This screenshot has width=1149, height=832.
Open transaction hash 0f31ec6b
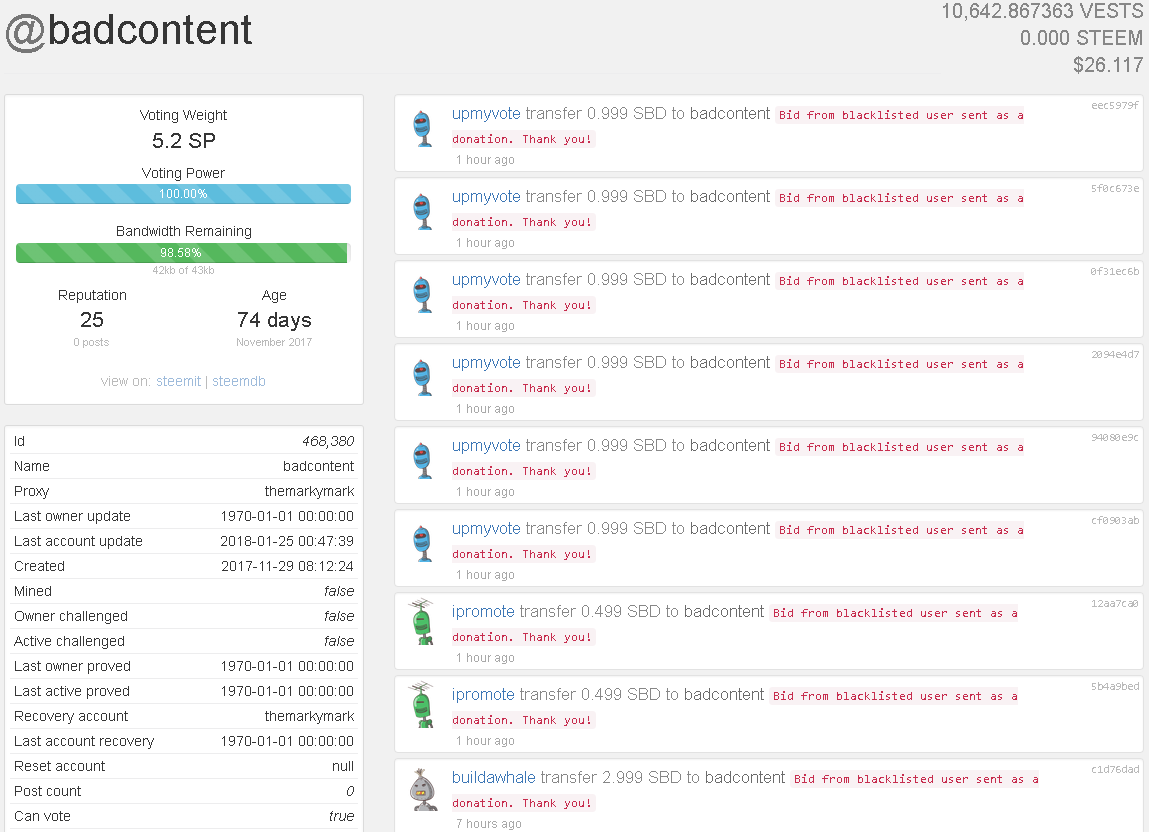(1115, 271)
